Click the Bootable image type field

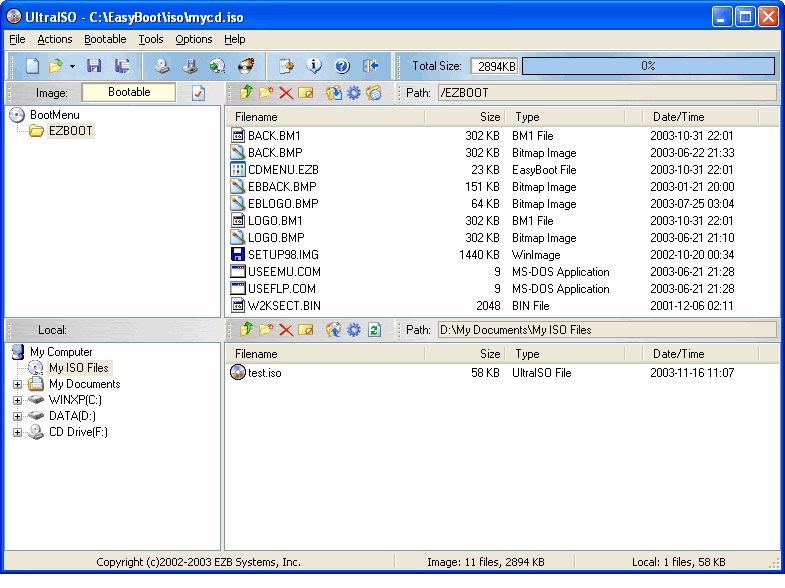click(x=129, y=92)
